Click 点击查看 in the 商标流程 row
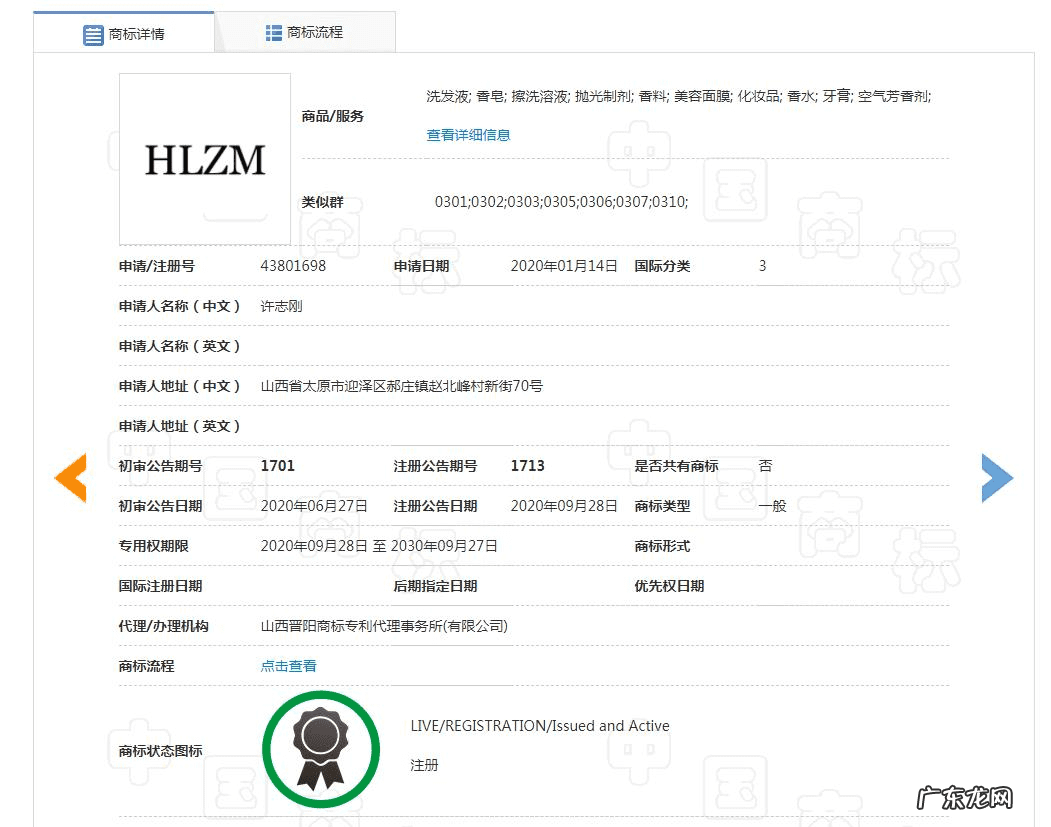 coord(288,665)
